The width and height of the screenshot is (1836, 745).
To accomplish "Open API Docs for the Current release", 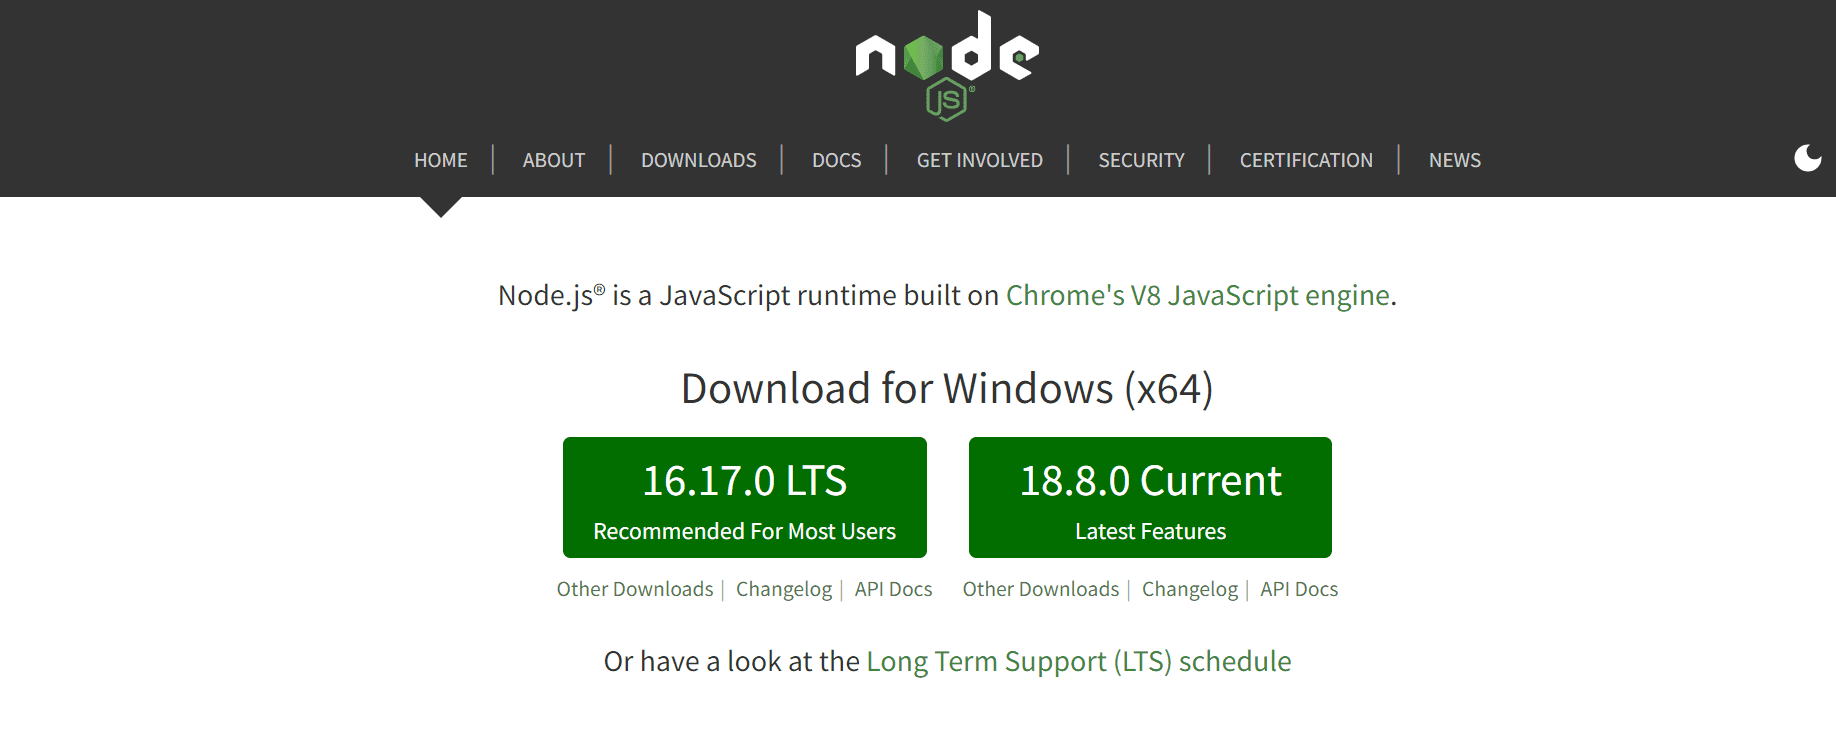I will click(1298, 589).
